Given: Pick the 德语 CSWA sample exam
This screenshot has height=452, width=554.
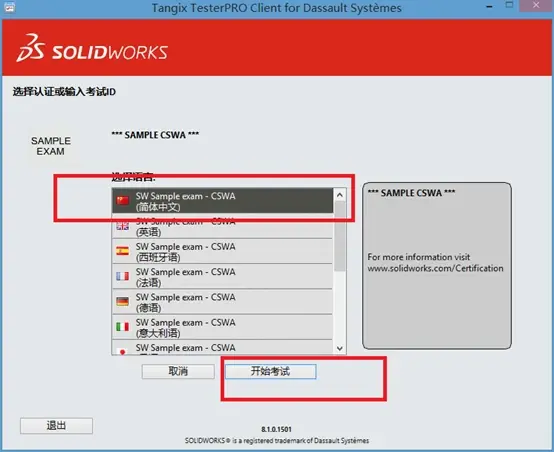Looking at the screenshot, I should click(223, 302).
